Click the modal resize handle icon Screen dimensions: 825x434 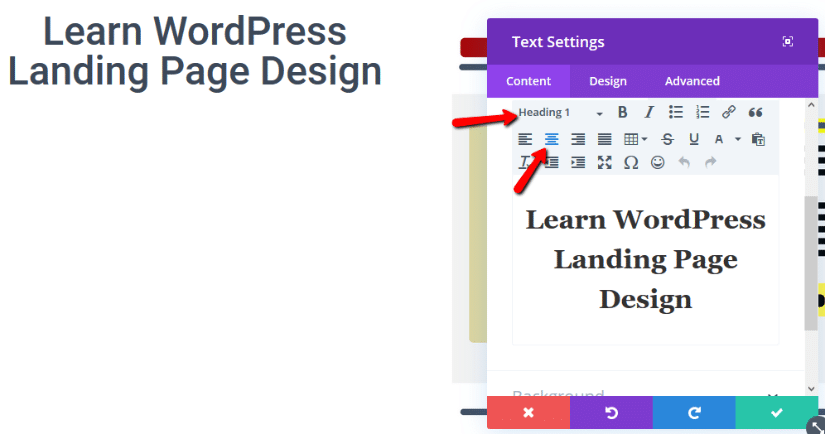[x=816, y=425]
